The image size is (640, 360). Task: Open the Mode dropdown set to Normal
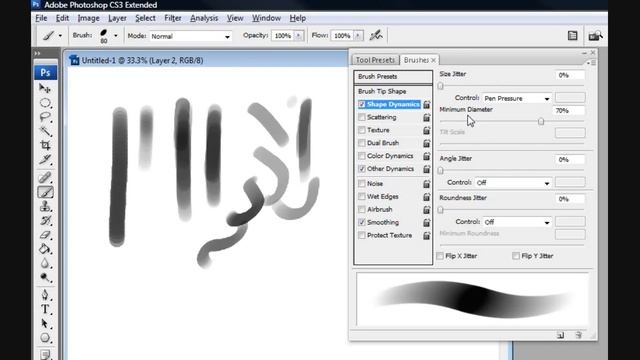pyautogui.click(x=190, y=36)
